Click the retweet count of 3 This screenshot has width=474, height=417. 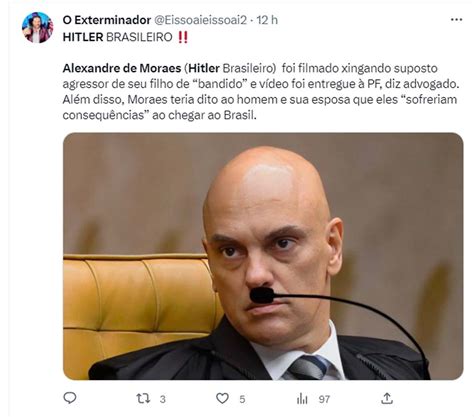(162, 399)
